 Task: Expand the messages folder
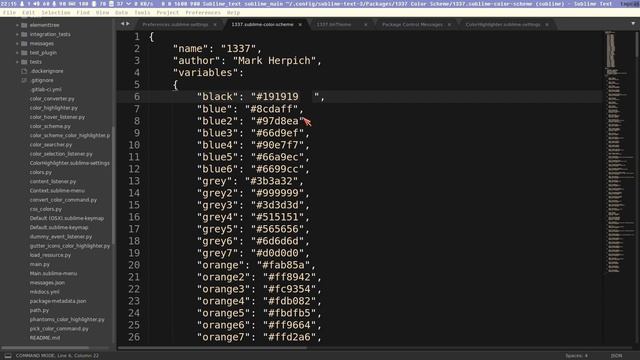(x=18, y=44)
